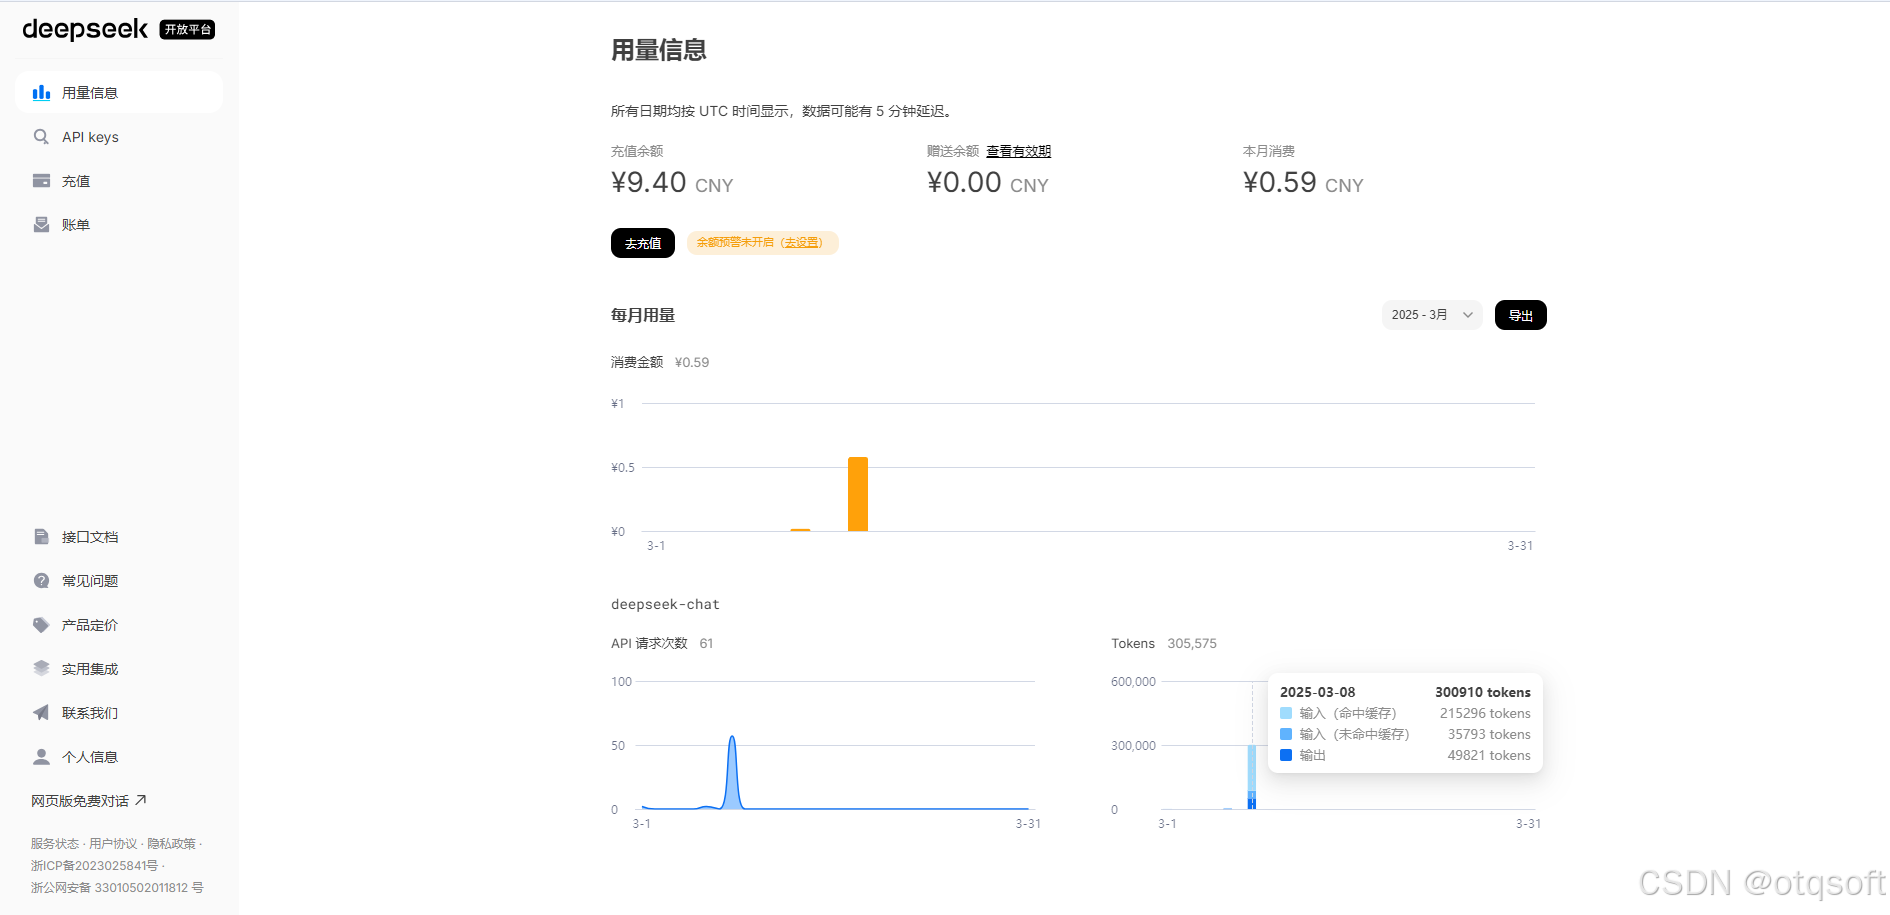Click the medium blue 输入(未命中缓存) legend swatch
Screen dimensions: 1890x915
(x=1286, y=734)
